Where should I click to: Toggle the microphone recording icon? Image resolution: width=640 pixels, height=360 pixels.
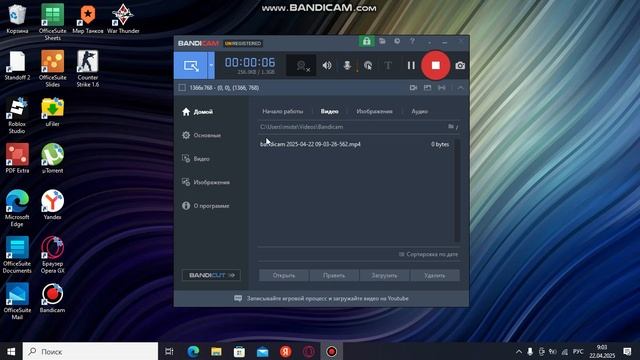(x=347, y=65)
